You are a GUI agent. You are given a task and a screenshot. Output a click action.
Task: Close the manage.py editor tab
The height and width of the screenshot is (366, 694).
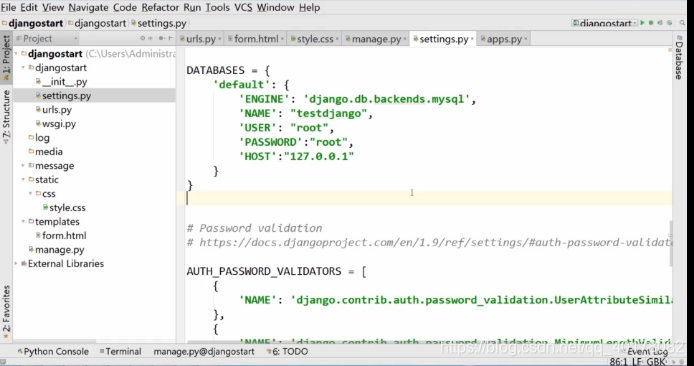coord(405,39)
